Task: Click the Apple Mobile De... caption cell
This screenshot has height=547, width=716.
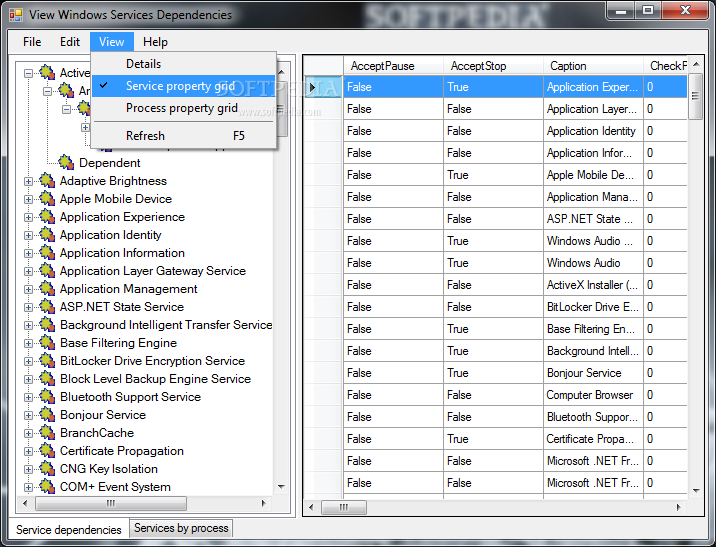Action: (x=593, y=175)
